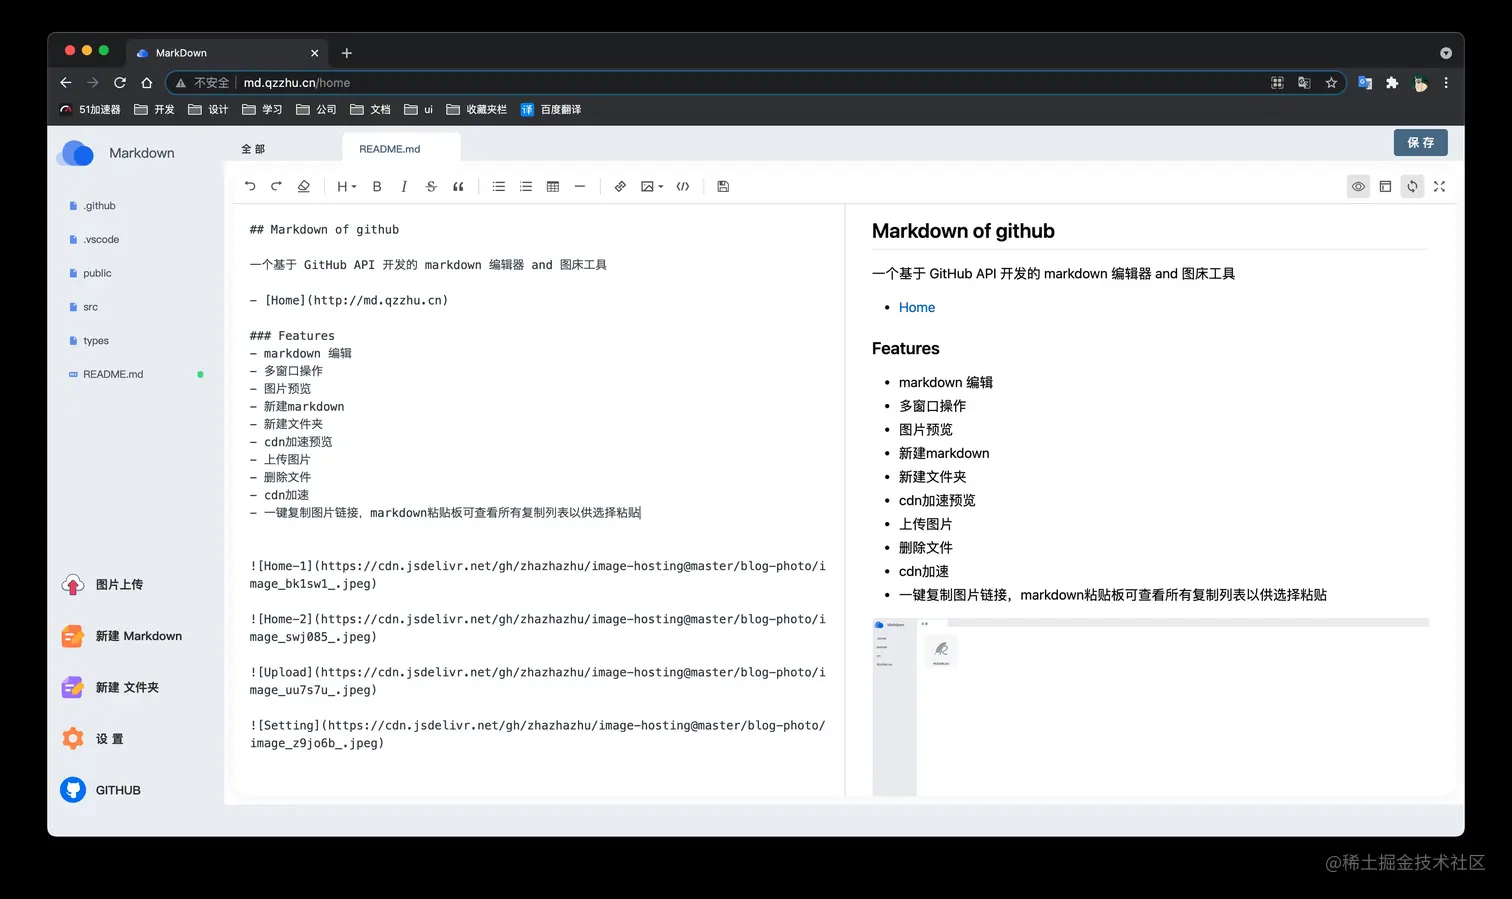The height and width of the screenshot is (899, 1512).
Task: Save with the floppy disk toolbar icon
Action: [723, 186]
